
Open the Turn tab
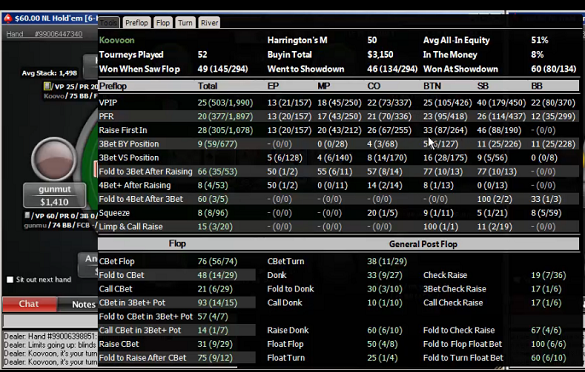click(185, 23)
